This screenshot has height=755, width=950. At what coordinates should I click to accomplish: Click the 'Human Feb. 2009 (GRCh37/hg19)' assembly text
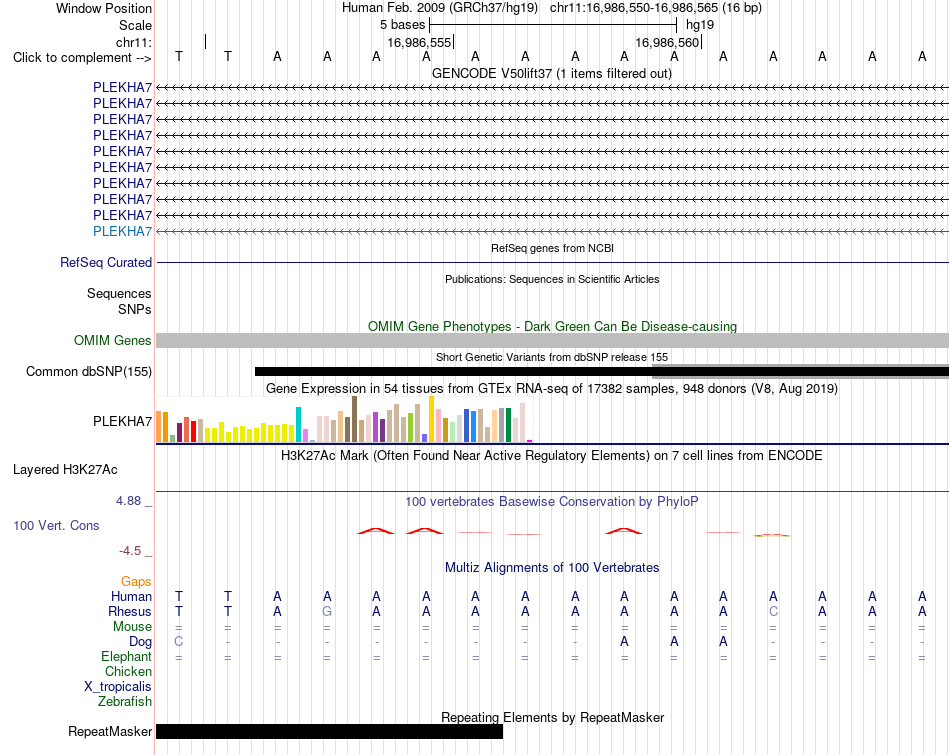click(x=440, y=8)
